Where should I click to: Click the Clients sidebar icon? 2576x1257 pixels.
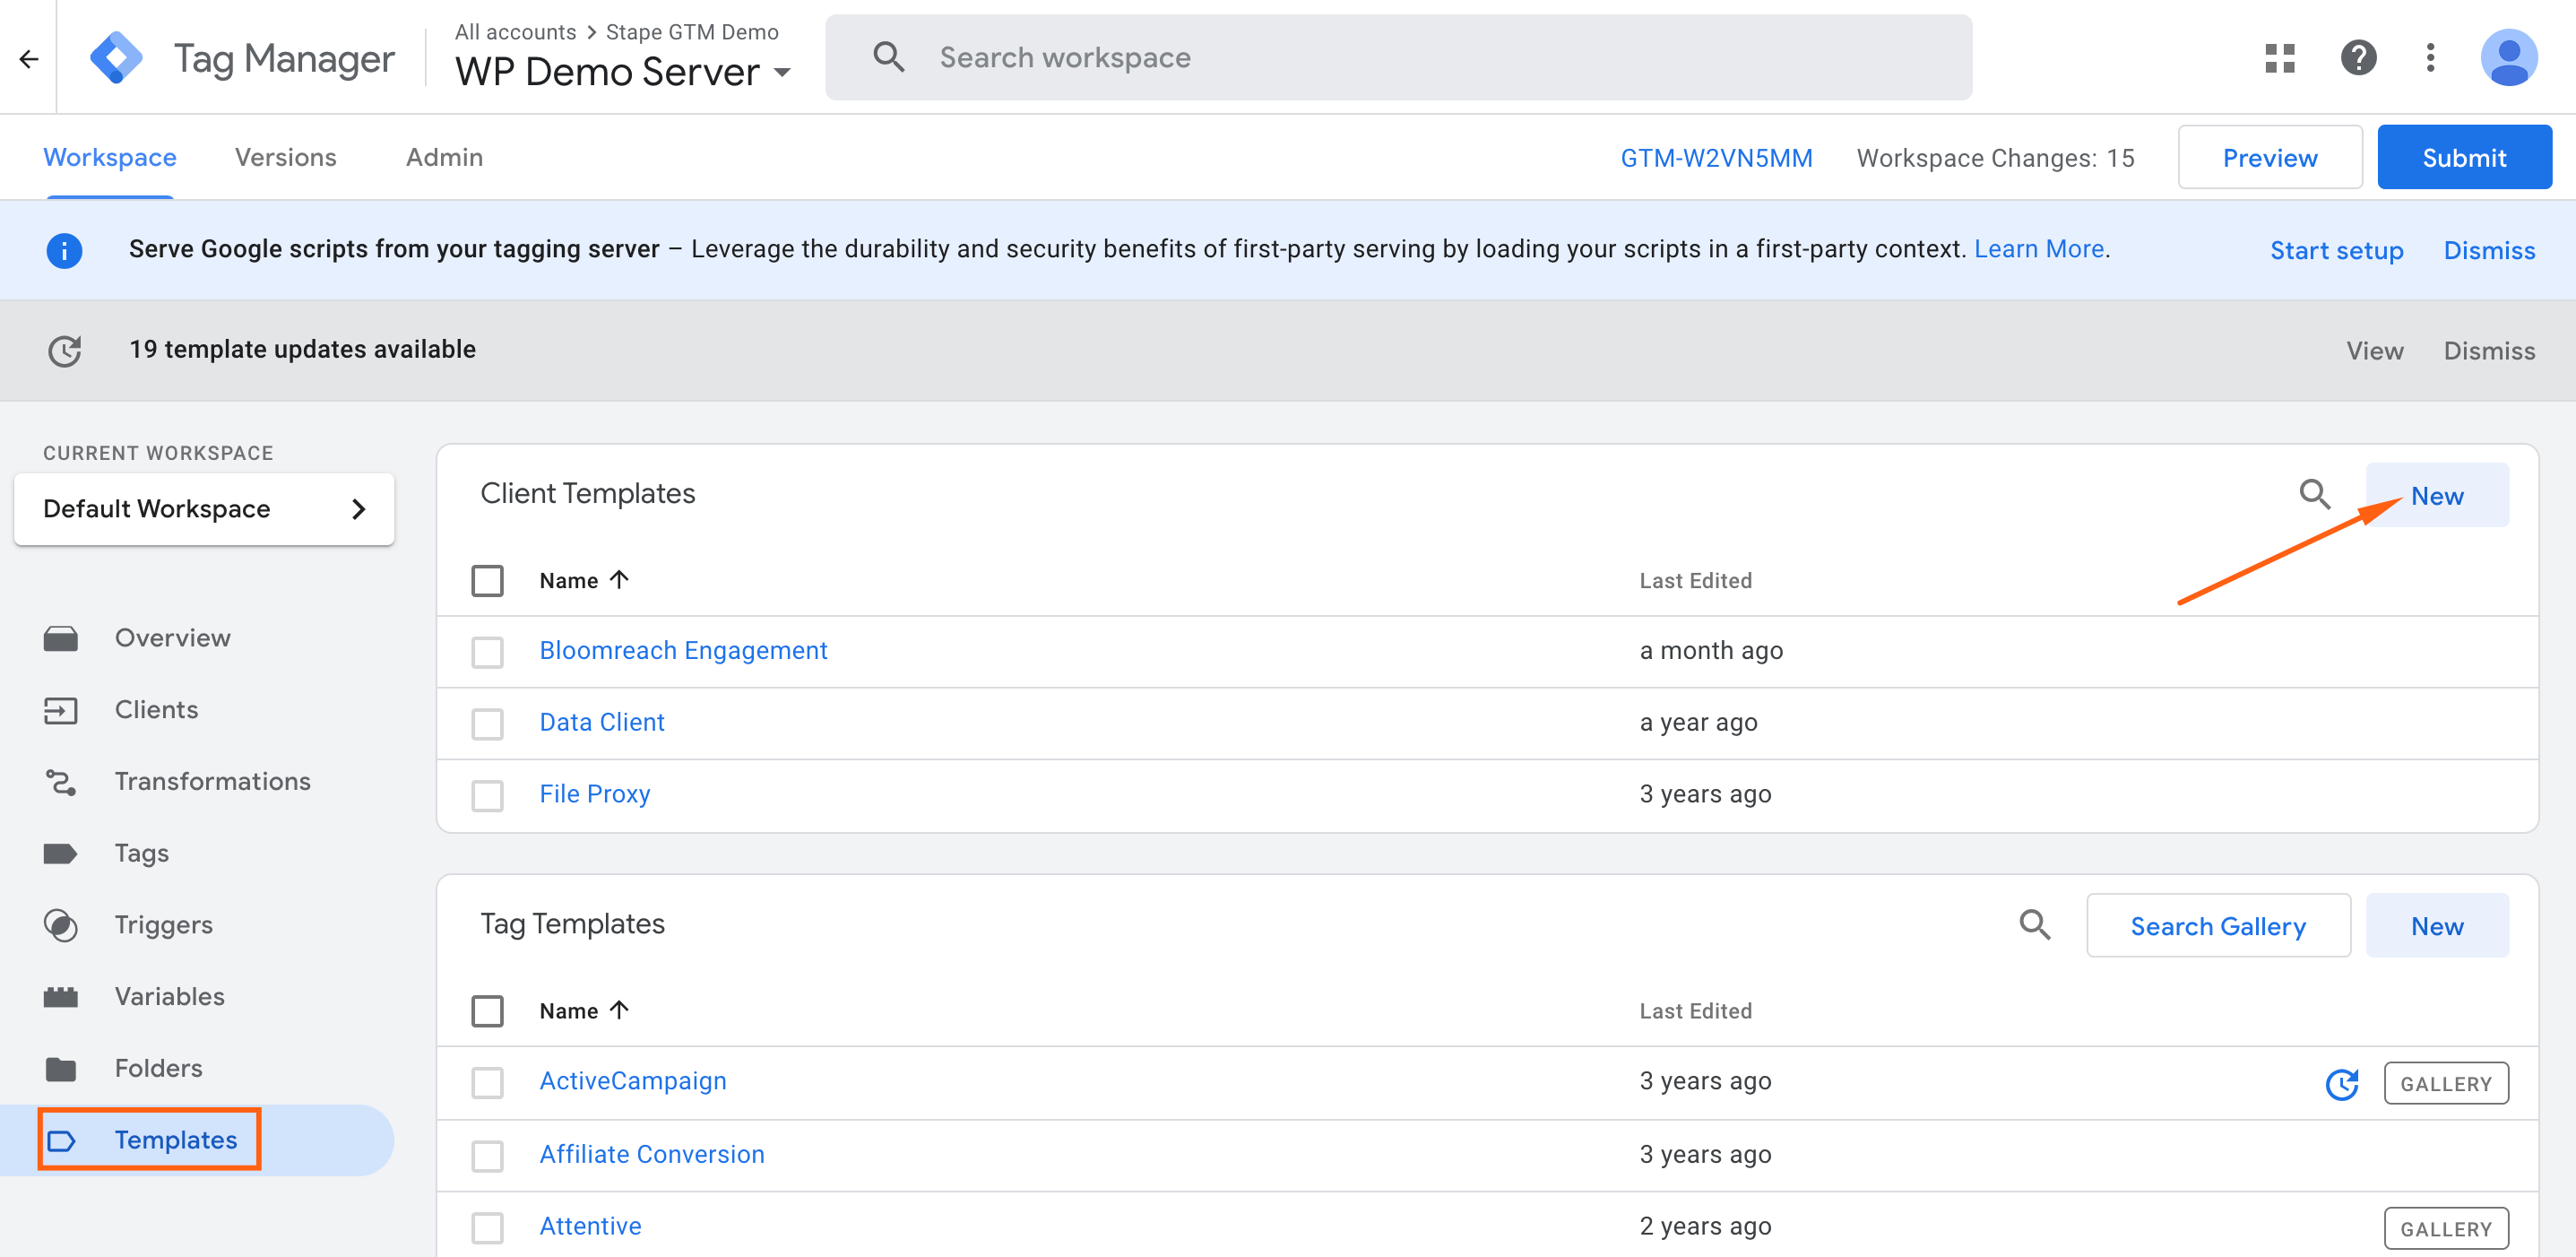pyautogui.click(x=61, y=710)
